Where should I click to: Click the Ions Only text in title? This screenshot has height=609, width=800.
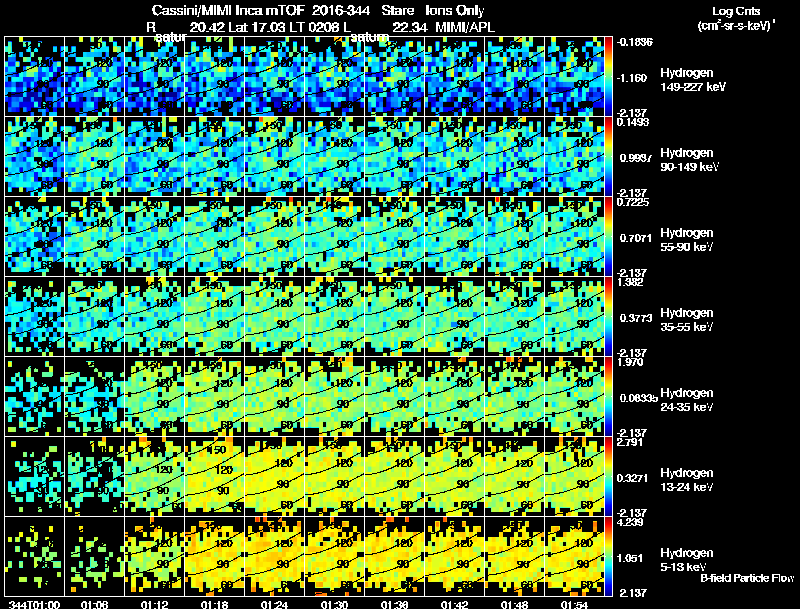[455, 11]
